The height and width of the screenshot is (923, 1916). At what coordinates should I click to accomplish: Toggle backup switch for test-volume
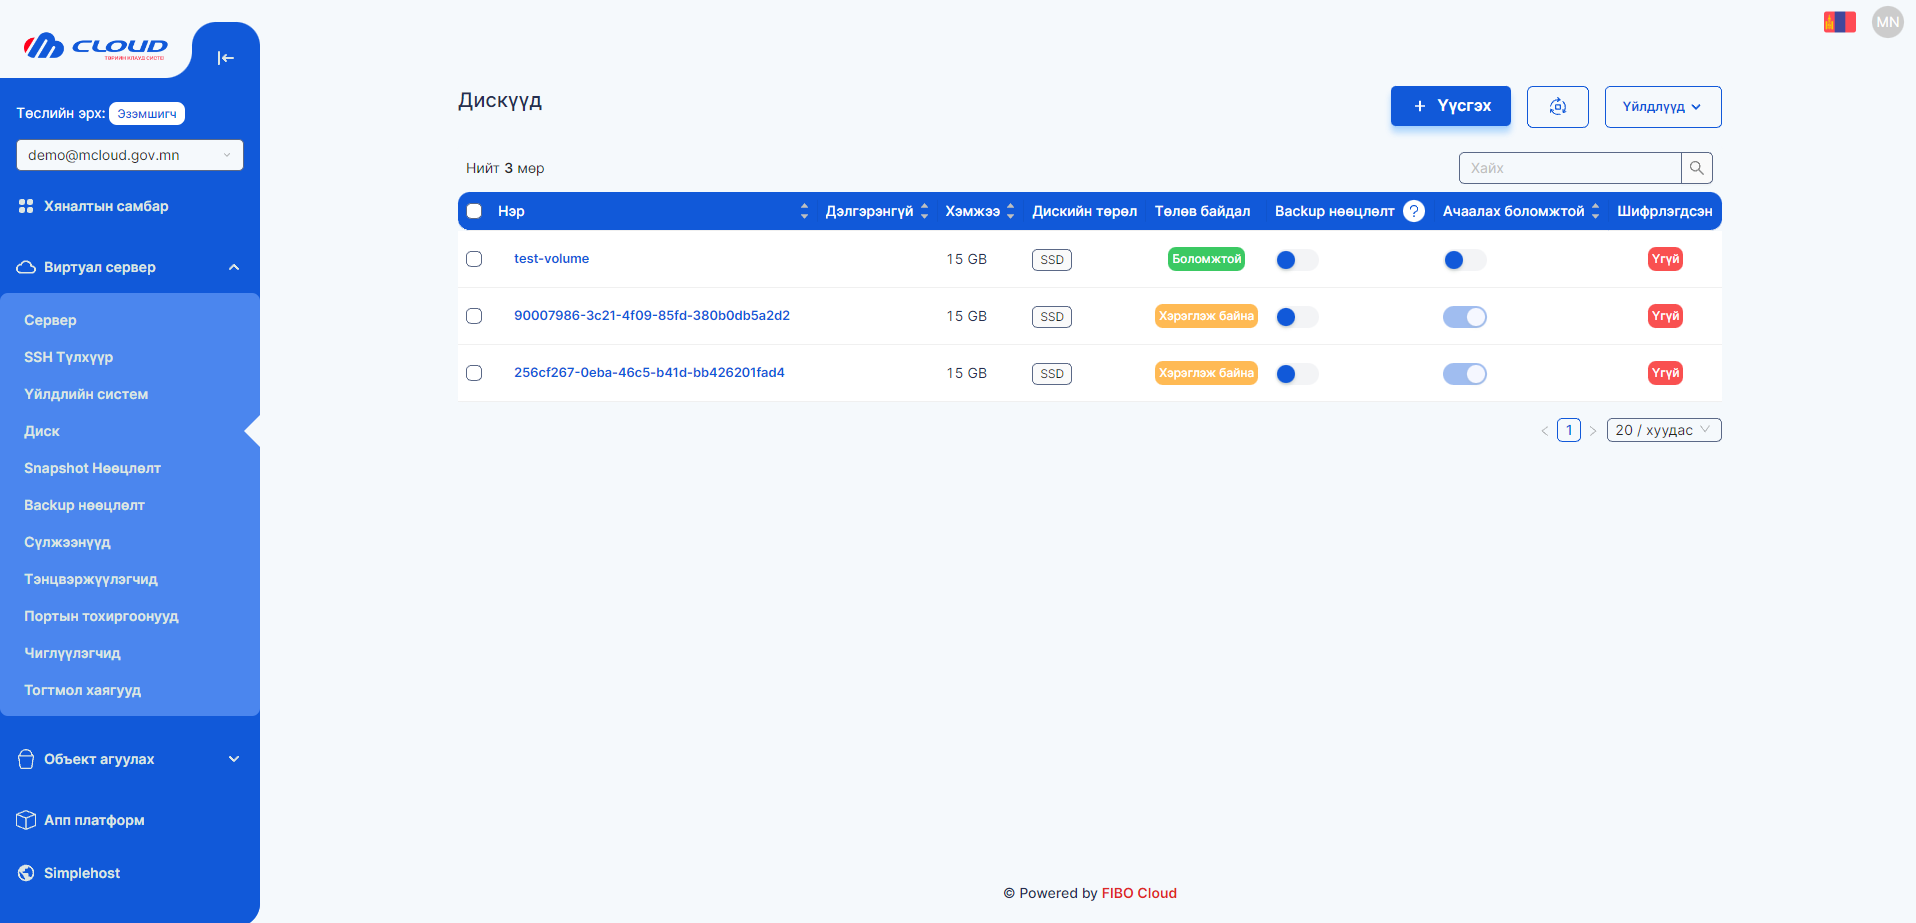[1296, 260]
